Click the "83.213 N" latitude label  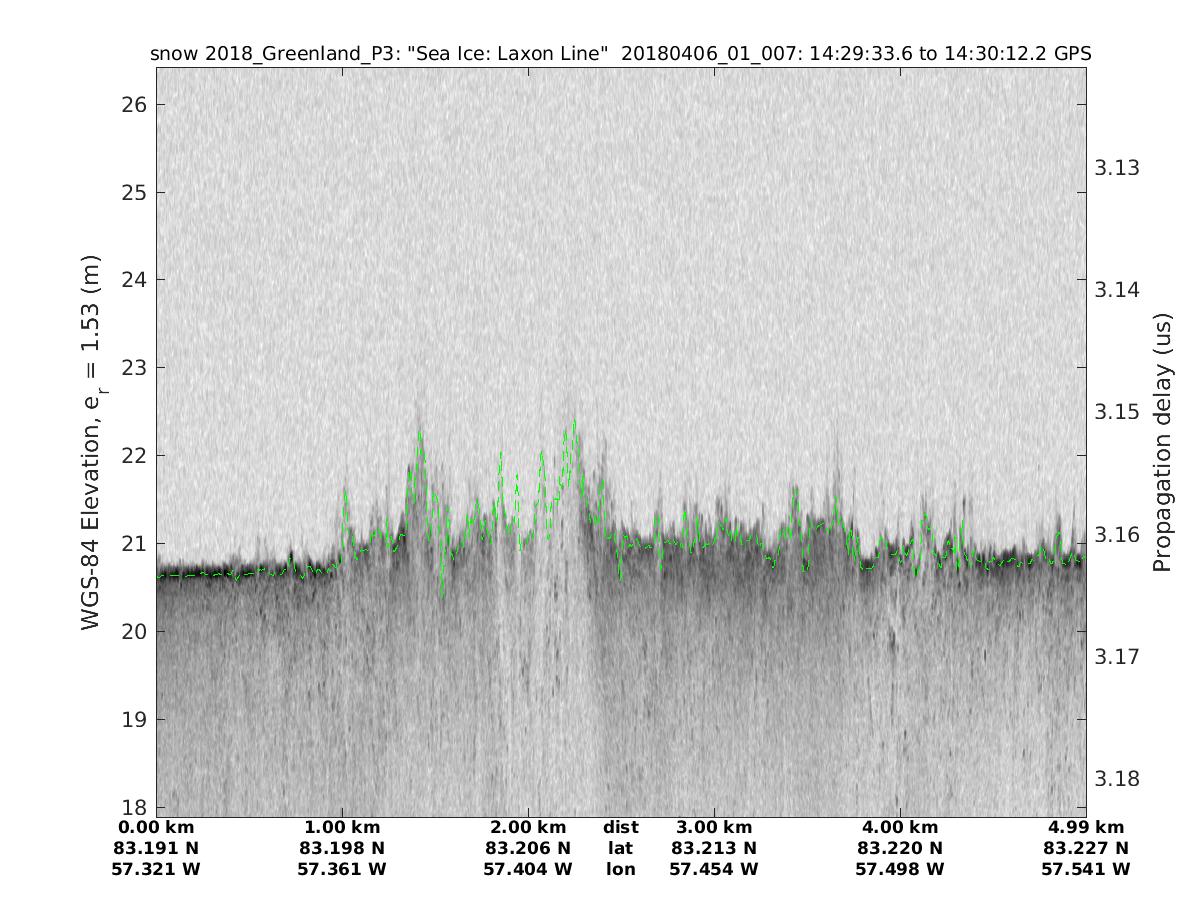pos(714,848)
